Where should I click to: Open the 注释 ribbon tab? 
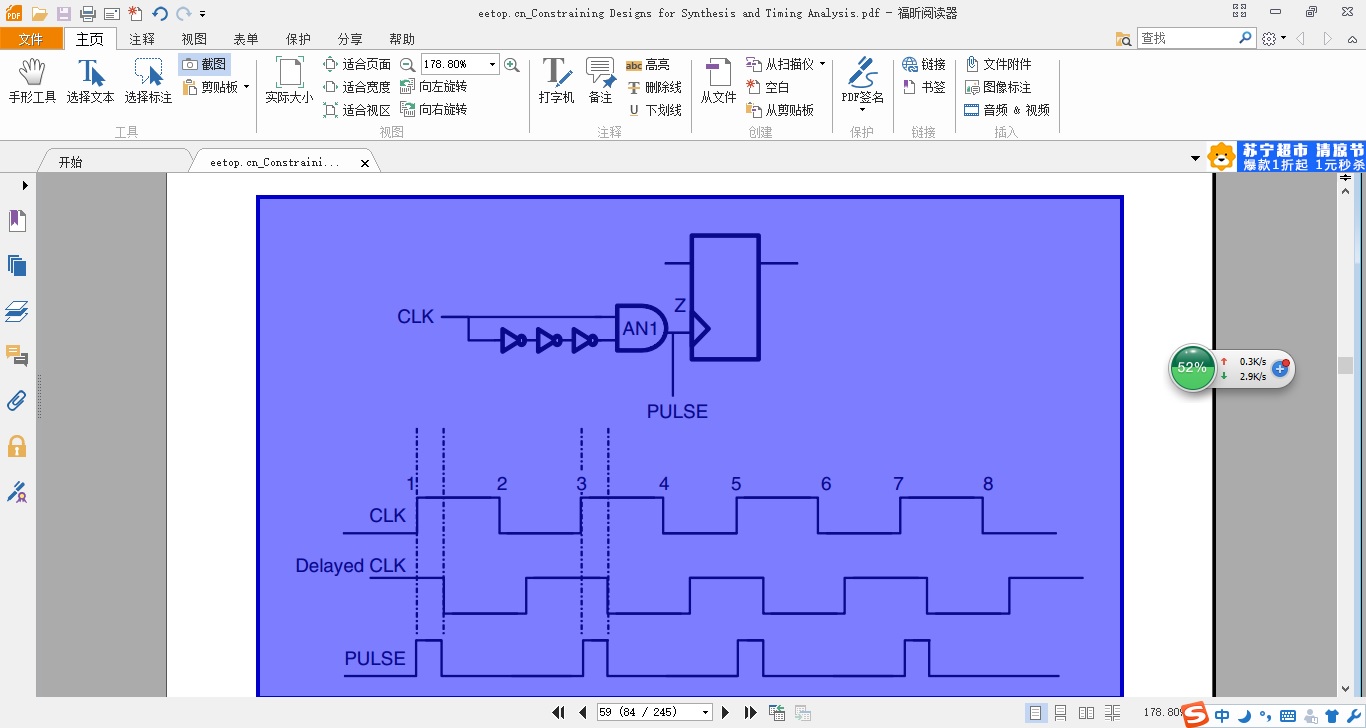(142, 39)
